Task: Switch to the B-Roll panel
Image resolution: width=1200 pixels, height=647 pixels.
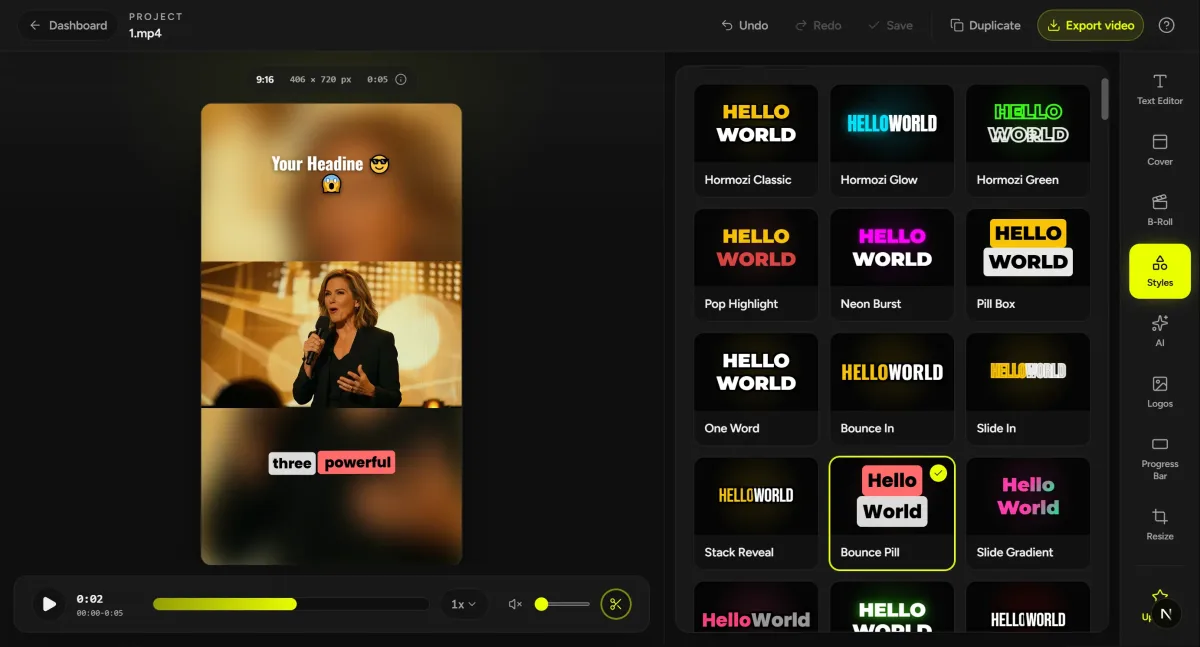Action: tap(1160, 210)
